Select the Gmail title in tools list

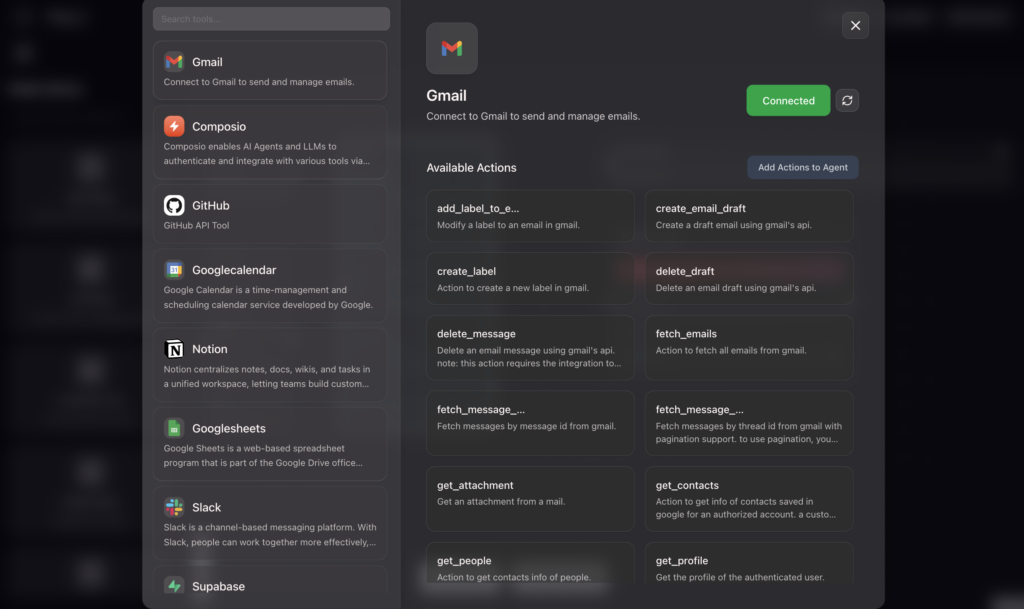point(207,62)
